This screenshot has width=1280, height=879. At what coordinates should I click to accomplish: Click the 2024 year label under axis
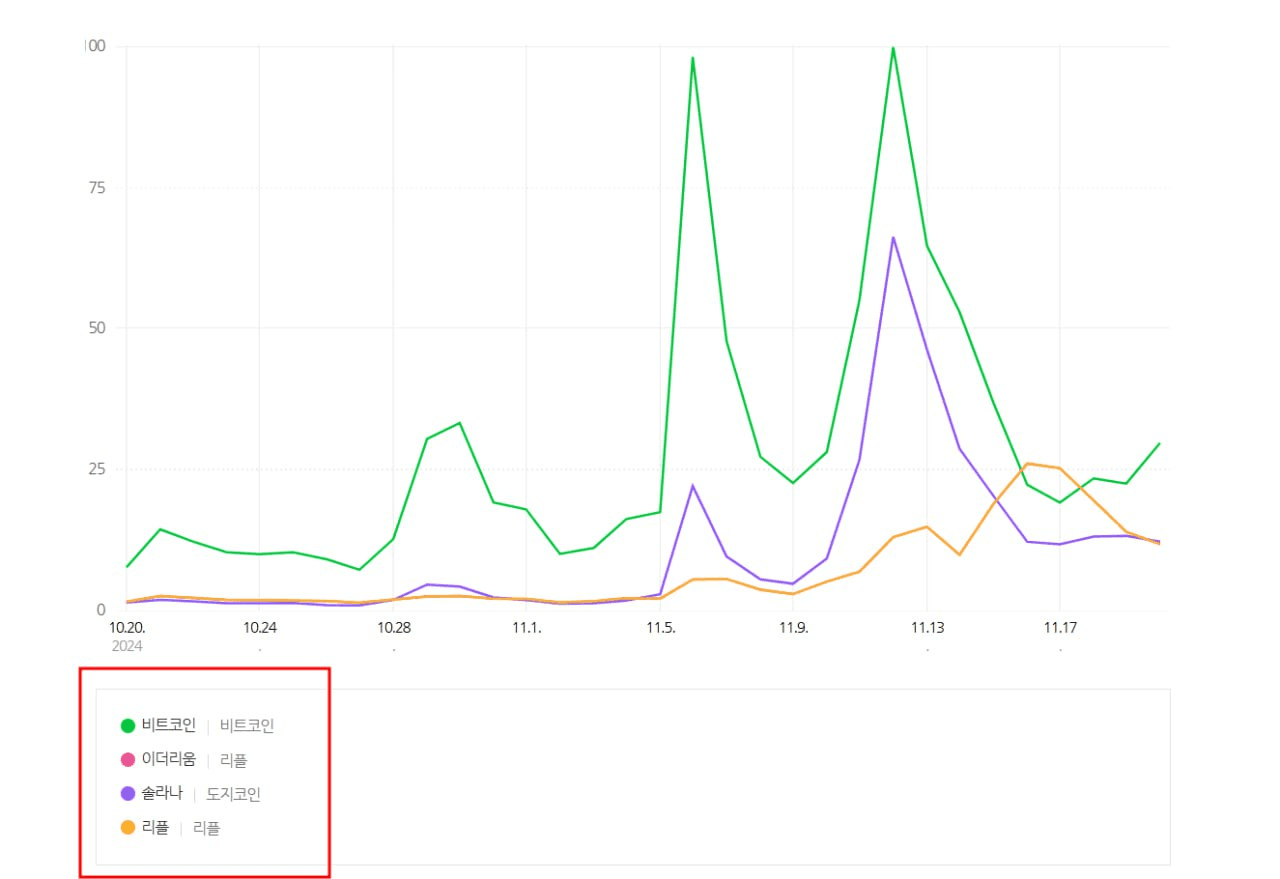point(126,646)
